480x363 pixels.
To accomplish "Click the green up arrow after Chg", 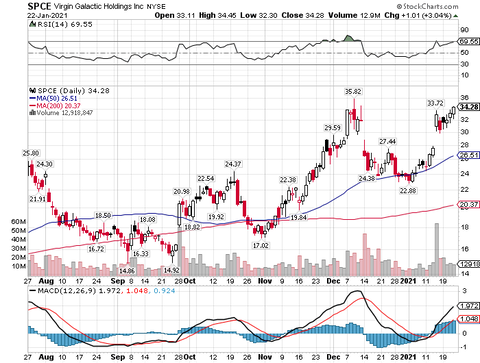I will click(x=456, y=16).
